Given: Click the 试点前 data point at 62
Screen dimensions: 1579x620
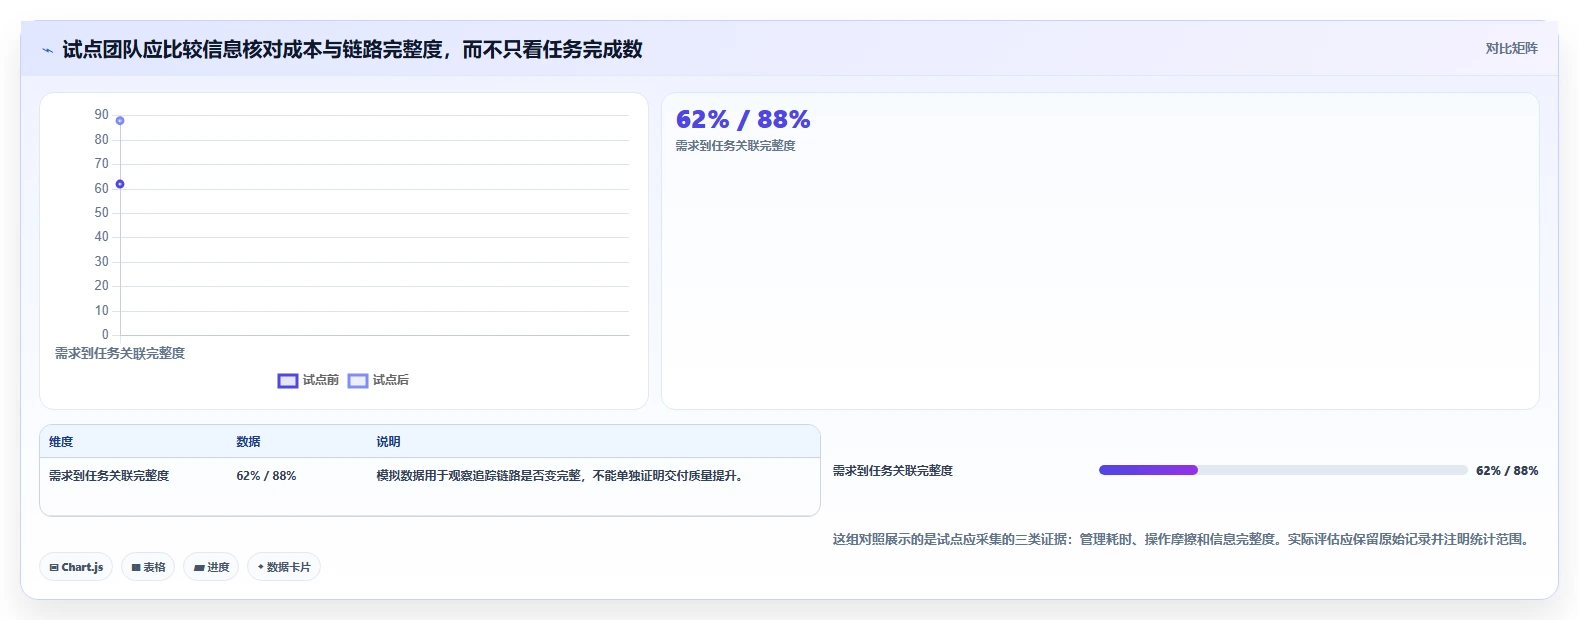Looking at the screenshot, I should point(120,184).
